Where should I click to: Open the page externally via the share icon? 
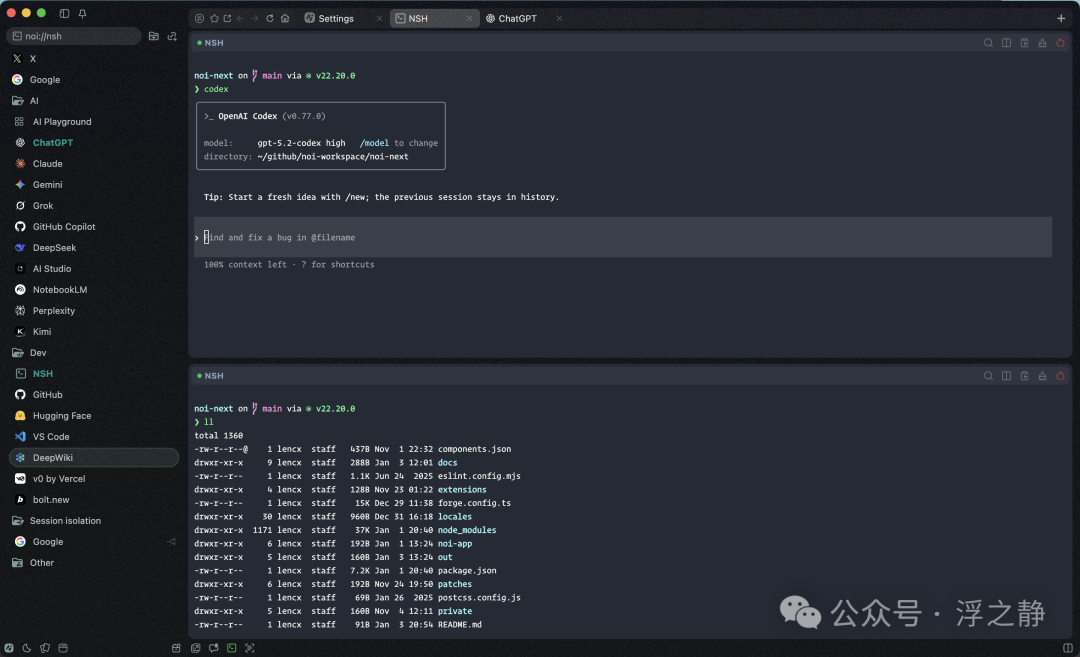click(x=227, y=19)
